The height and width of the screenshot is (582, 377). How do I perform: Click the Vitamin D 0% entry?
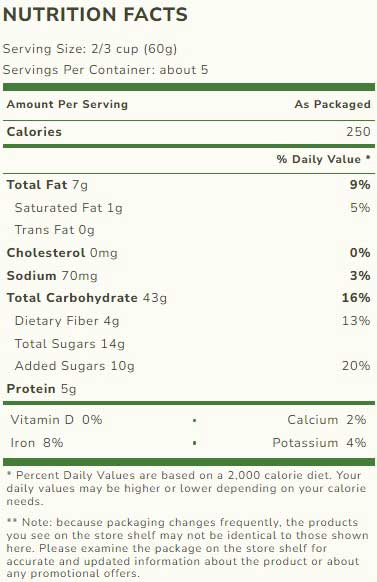point(56,420)
